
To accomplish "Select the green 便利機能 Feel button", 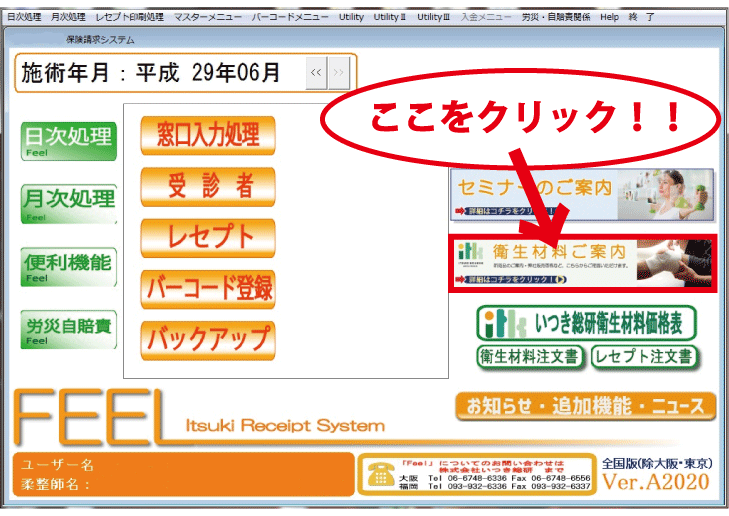I will coord(68,267).
